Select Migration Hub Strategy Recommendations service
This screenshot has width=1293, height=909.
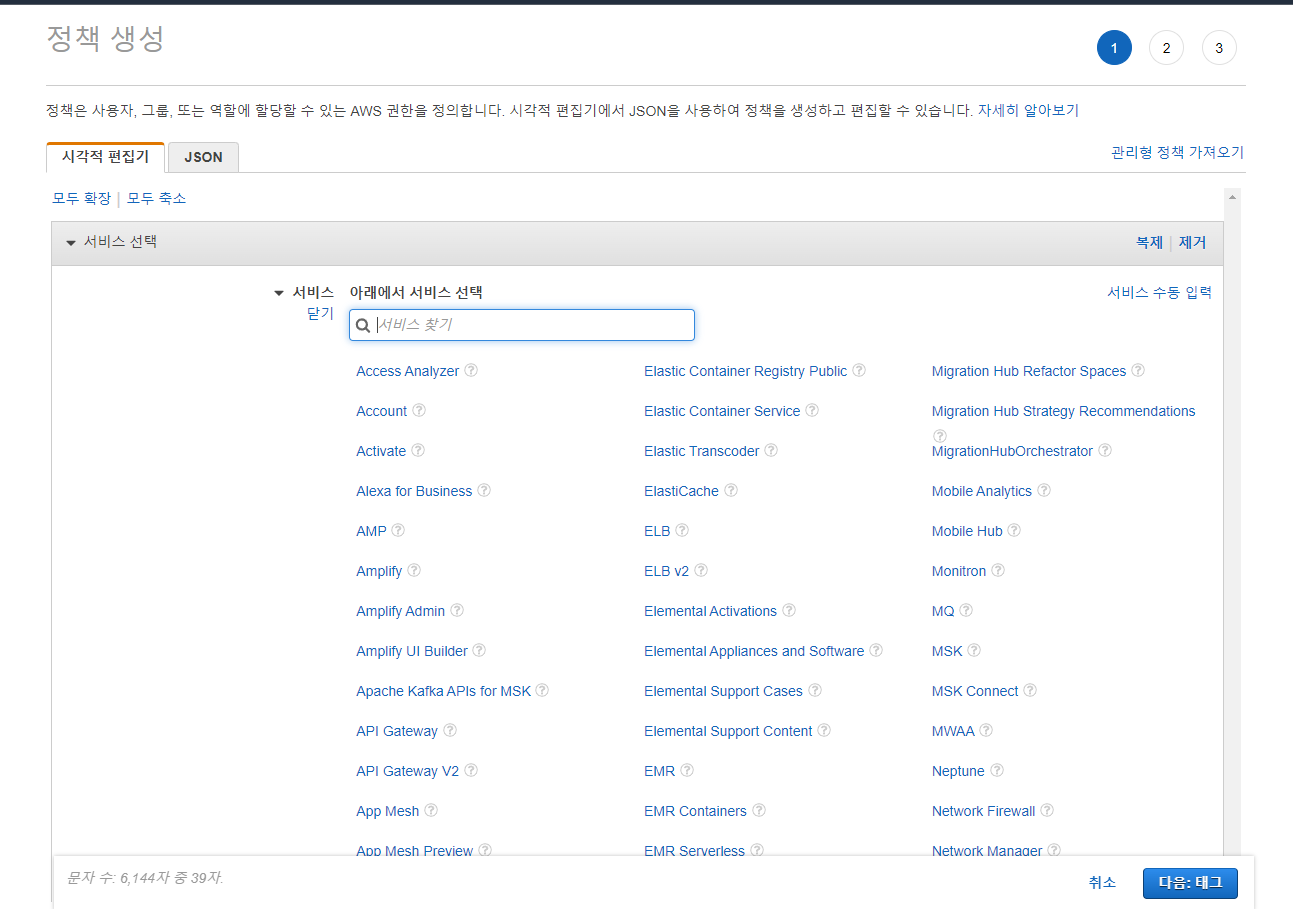click(x=1063, y=411)
